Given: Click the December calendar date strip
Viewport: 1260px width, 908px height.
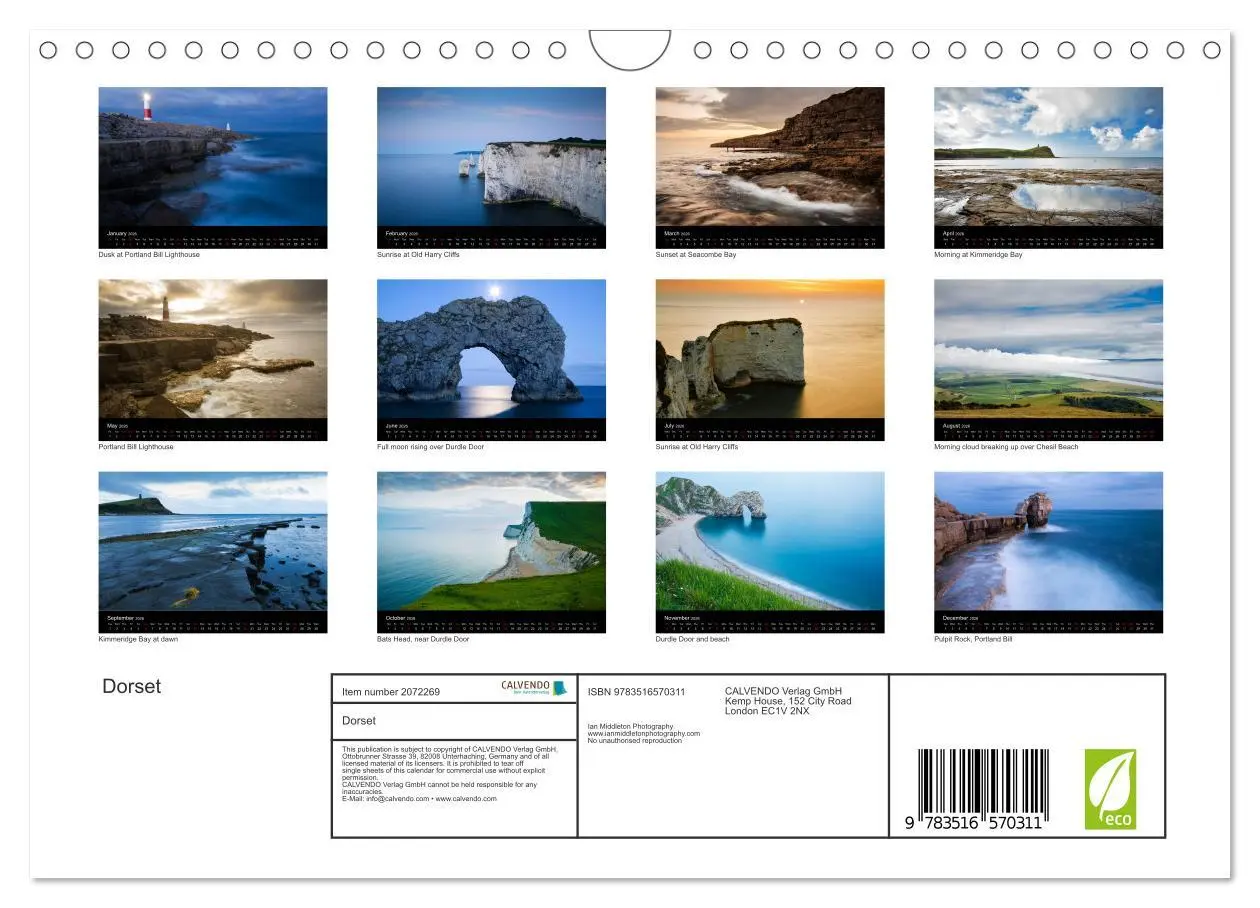Looking at the screenshot, I should coord(1048,622).
